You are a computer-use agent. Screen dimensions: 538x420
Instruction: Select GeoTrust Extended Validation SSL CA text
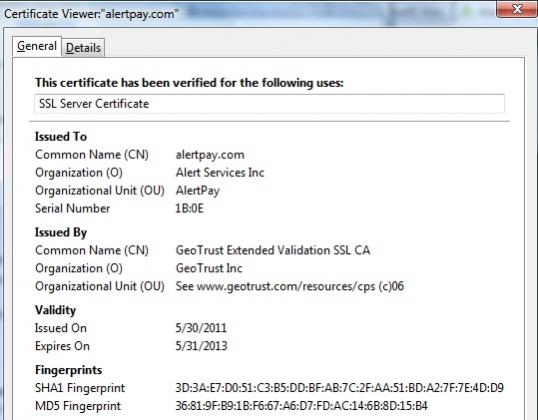pyautogui.click(x=273, y=250)
